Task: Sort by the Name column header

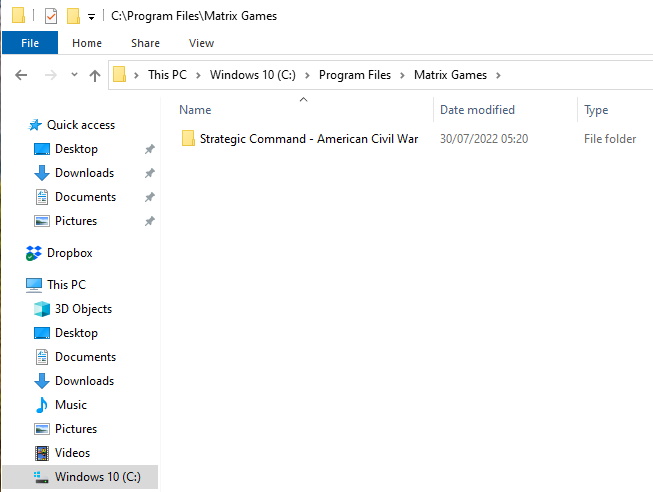Action: pyautogui.click(x=195, y=110)
